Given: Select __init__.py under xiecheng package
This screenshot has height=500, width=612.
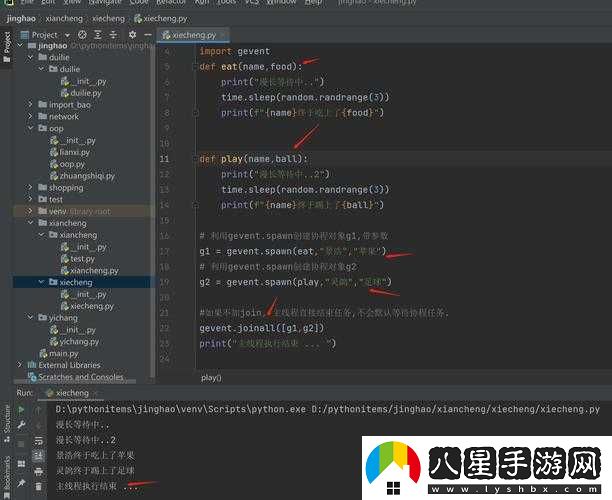Looking at the screenshot, I should (84, 294).
